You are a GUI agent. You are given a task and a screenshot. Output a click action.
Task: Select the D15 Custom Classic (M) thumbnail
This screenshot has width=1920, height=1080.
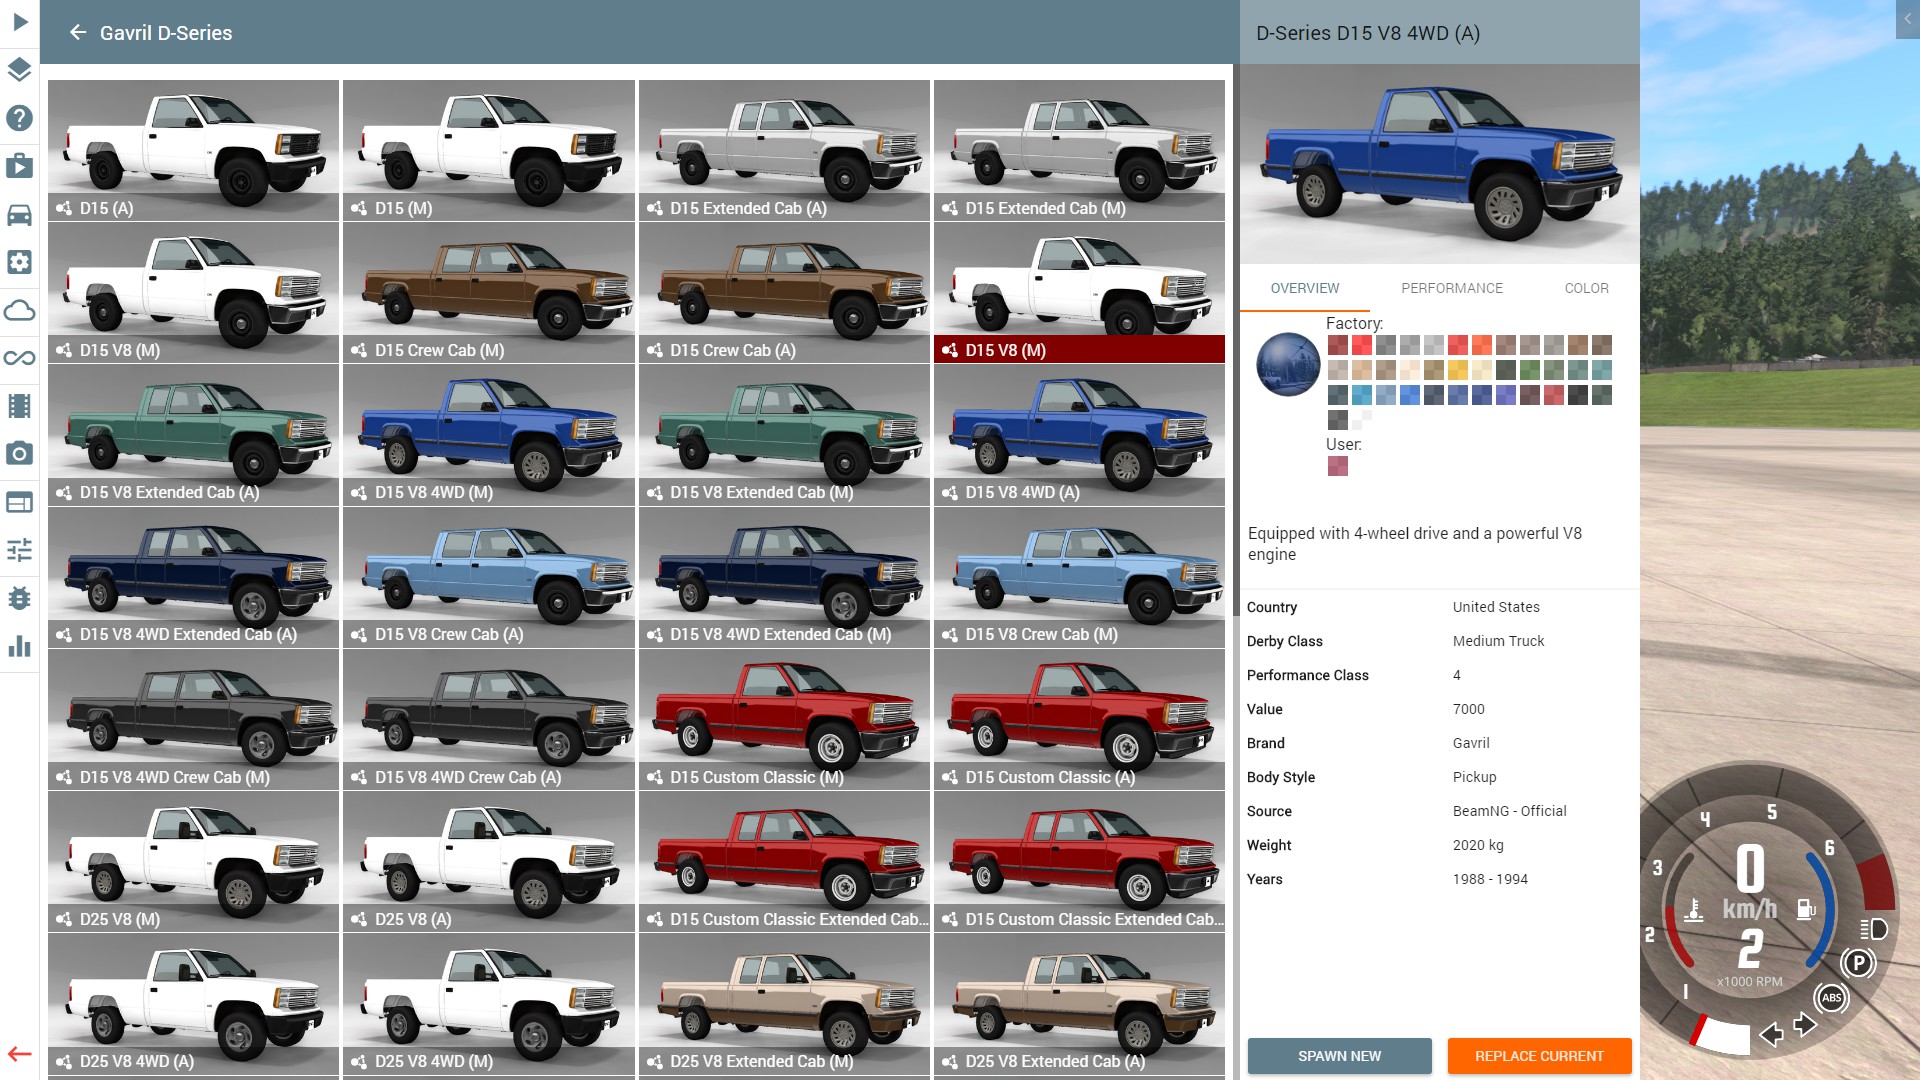pos(784,719)
